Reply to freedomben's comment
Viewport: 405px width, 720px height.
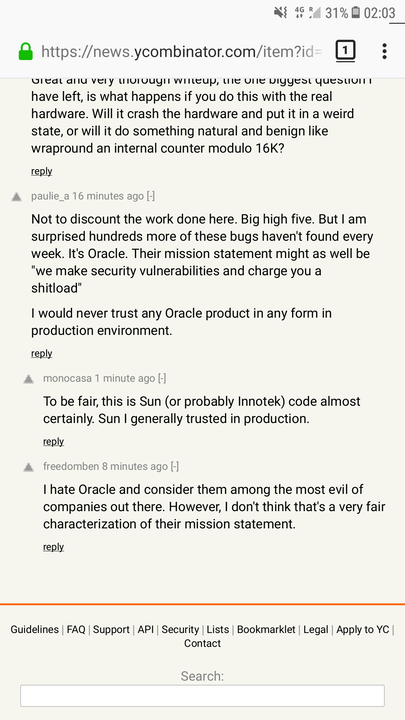[x=54, y=547]
